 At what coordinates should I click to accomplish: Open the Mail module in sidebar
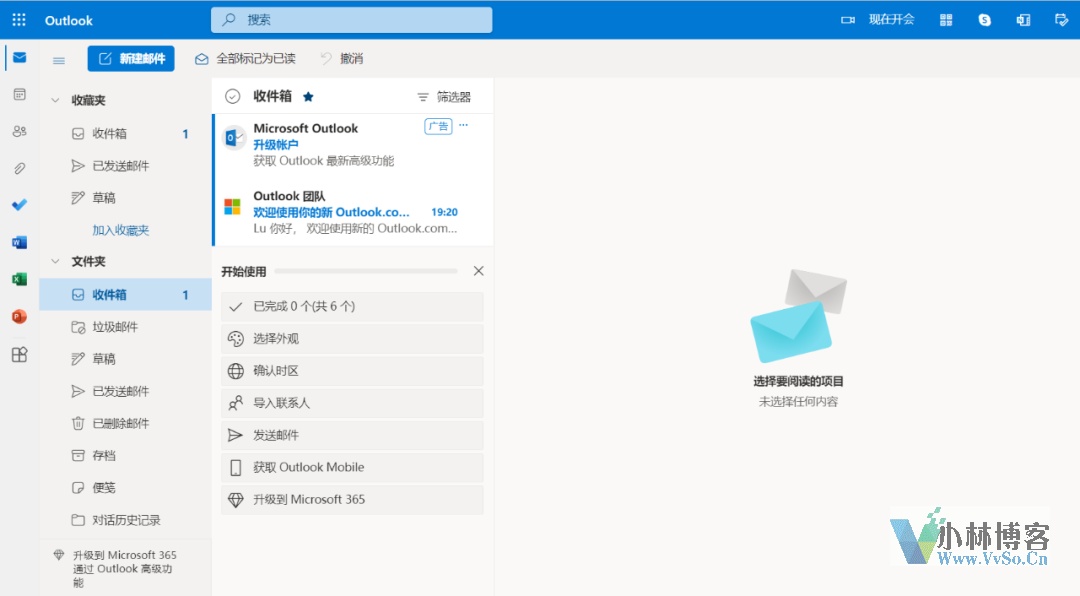coord(19,57)
